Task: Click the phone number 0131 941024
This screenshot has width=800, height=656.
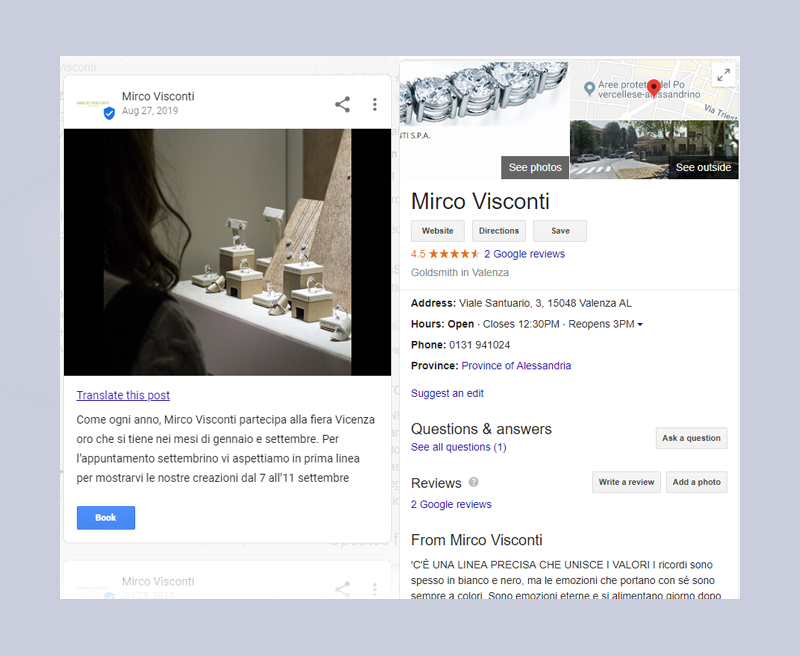Action: pyautogui.click(x=480, y=345)
